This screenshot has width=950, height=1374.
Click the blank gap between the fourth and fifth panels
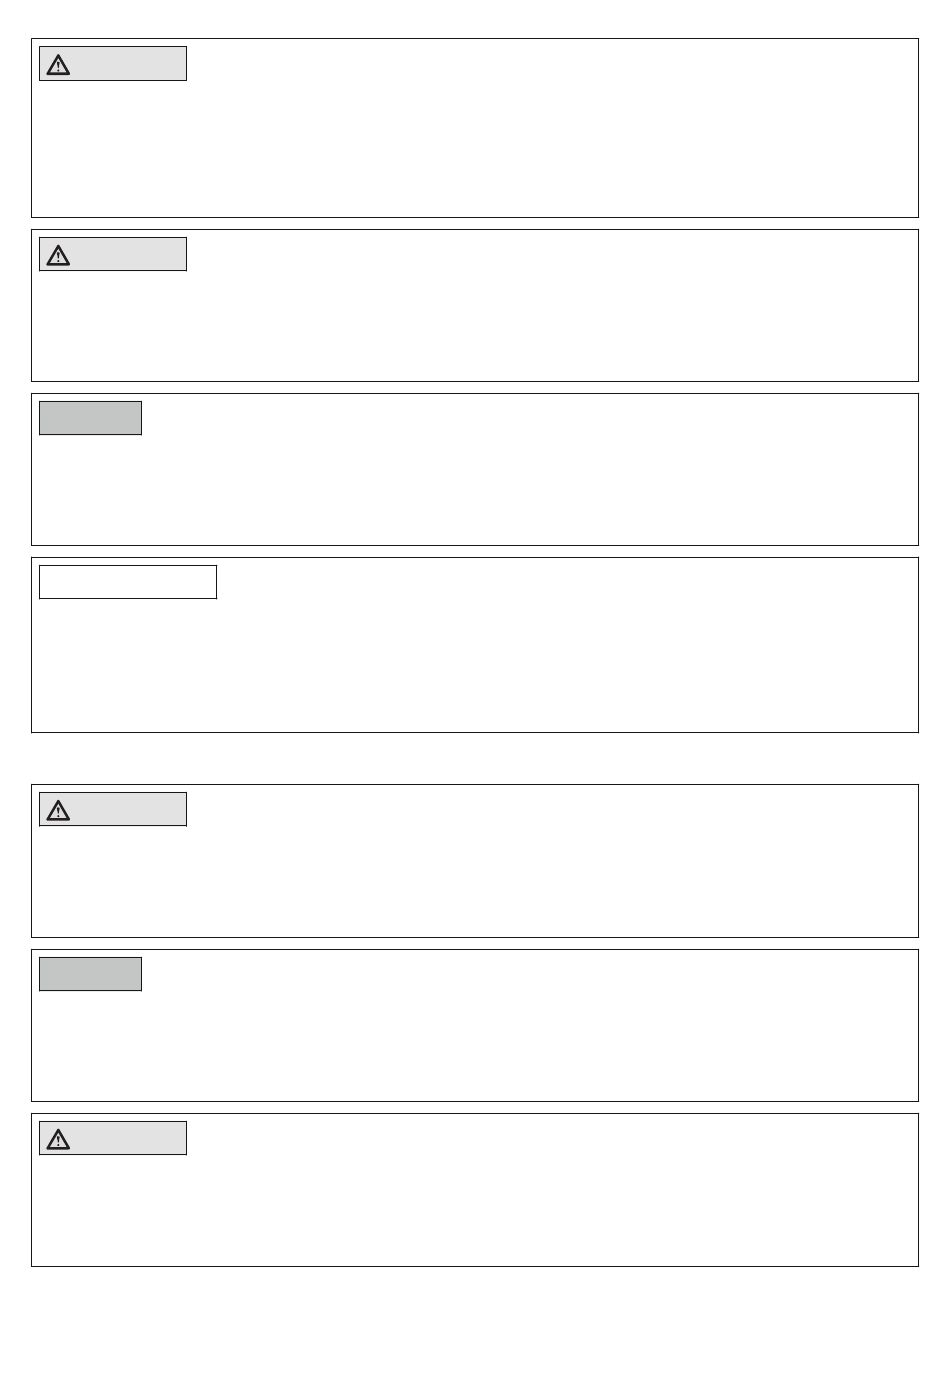point(475,759)
